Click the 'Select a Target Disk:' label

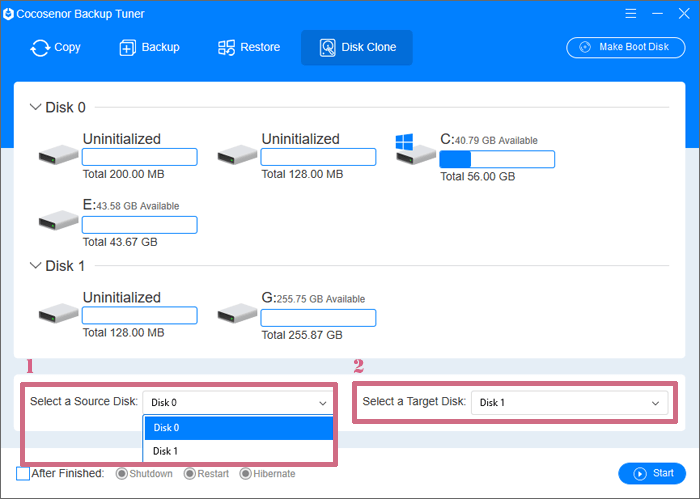(414, 401)
